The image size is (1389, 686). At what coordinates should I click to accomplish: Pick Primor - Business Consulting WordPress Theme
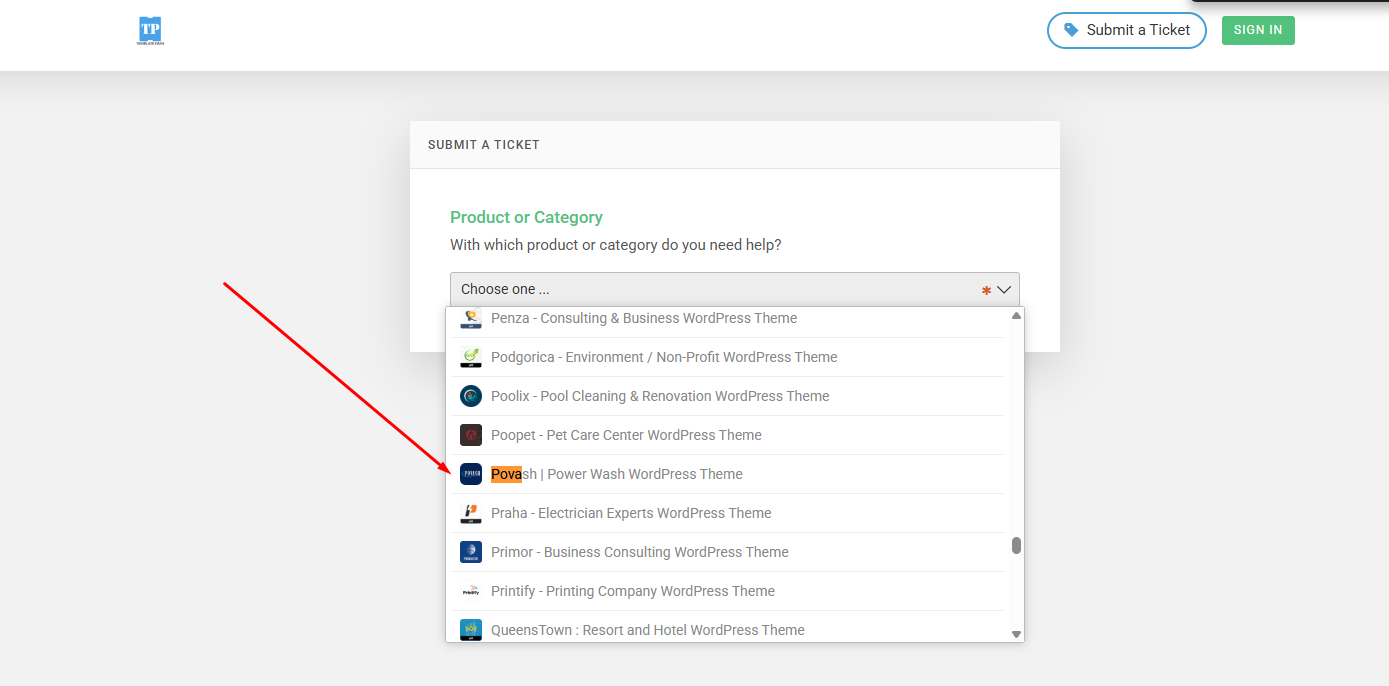(727, 552)
